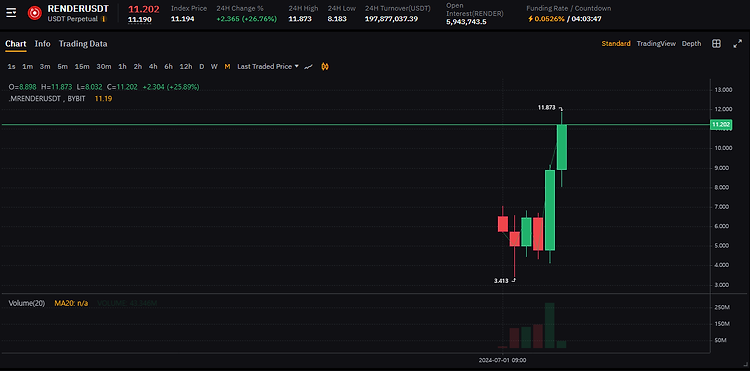Click the Funding Rate / Countdown label

pos(569,8)
